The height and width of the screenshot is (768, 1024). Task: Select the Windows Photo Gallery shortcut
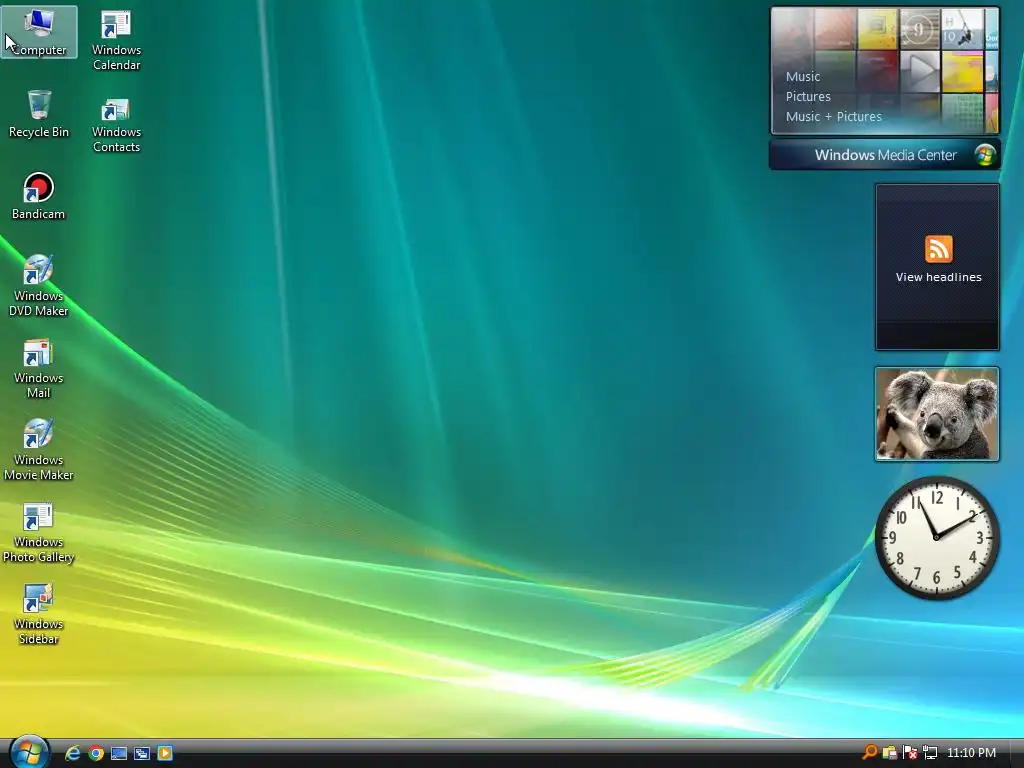point(39,532)
